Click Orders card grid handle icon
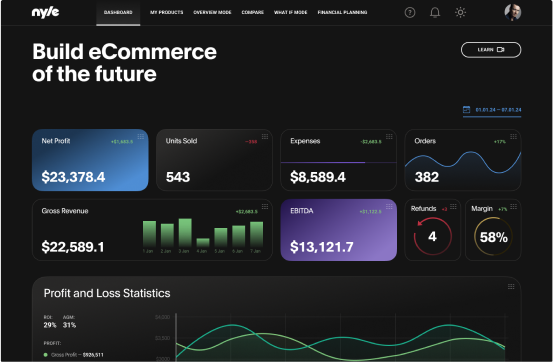Viewport: 553px width, 362px height. coord(514,137)
